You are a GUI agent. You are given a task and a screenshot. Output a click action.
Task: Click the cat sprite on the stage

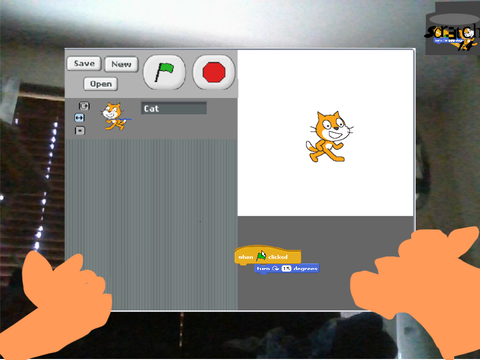click(328, 137)
